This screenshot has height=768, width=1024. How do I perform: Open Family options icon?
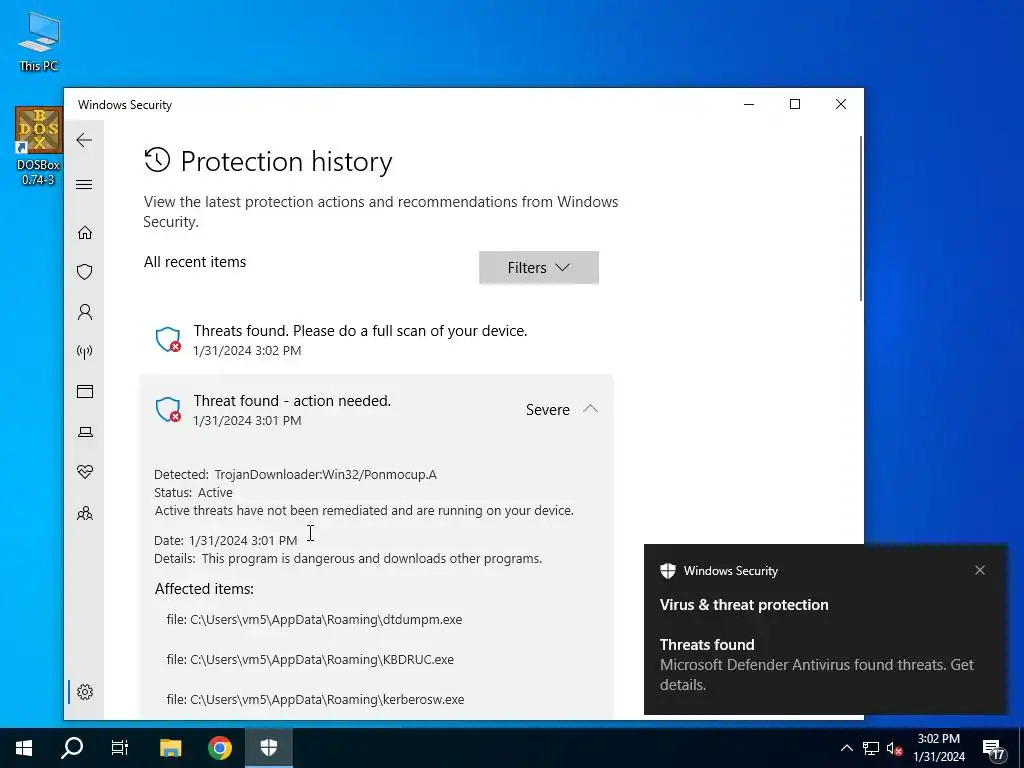[85, 513]
